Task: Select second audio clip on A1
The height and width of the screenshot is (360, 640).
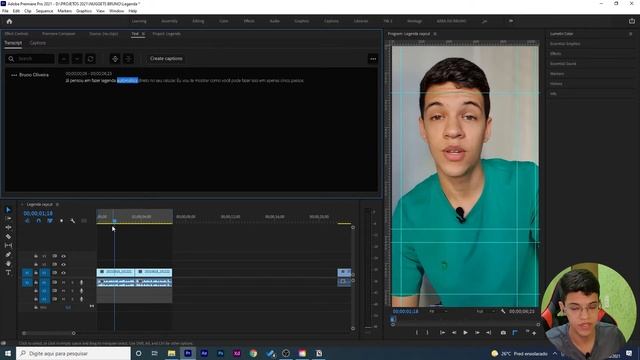Action: [153, 282]
